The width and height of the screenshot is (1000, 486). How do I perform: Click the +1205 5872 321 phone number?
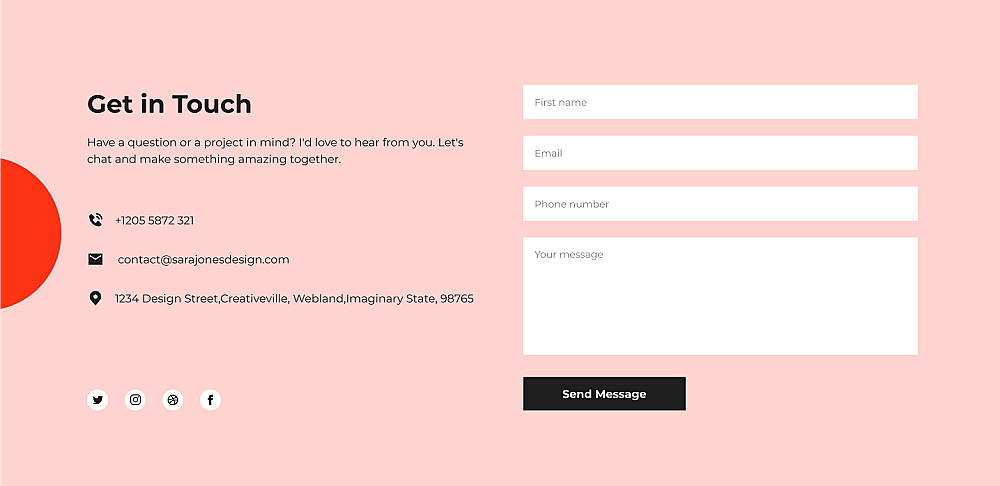point(154,220)
